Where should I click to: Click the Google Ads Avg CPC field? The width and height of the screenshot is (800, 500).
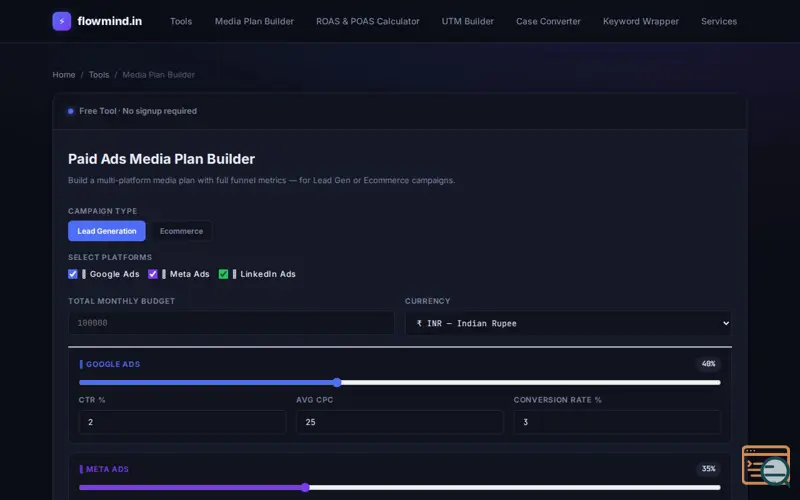(400, 422)
